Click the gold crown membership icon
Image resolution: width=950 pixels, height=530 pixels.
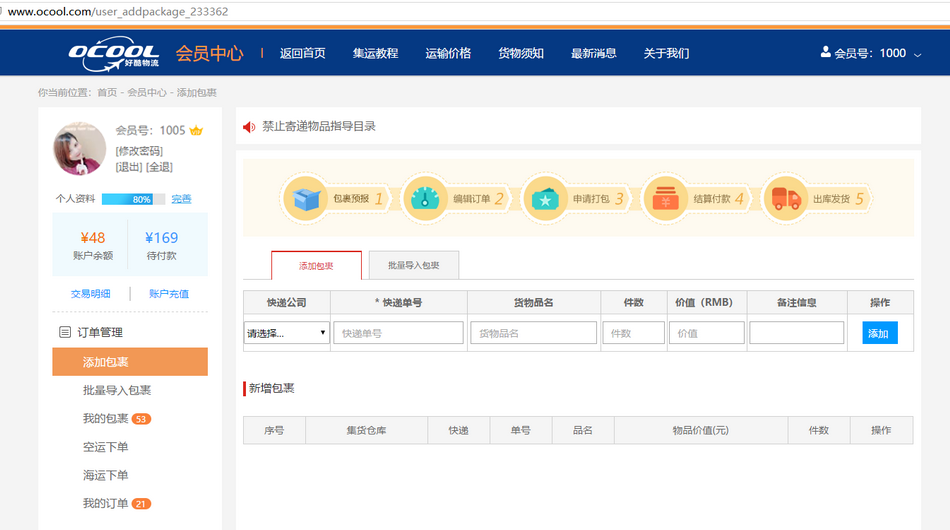click(196, 130)
